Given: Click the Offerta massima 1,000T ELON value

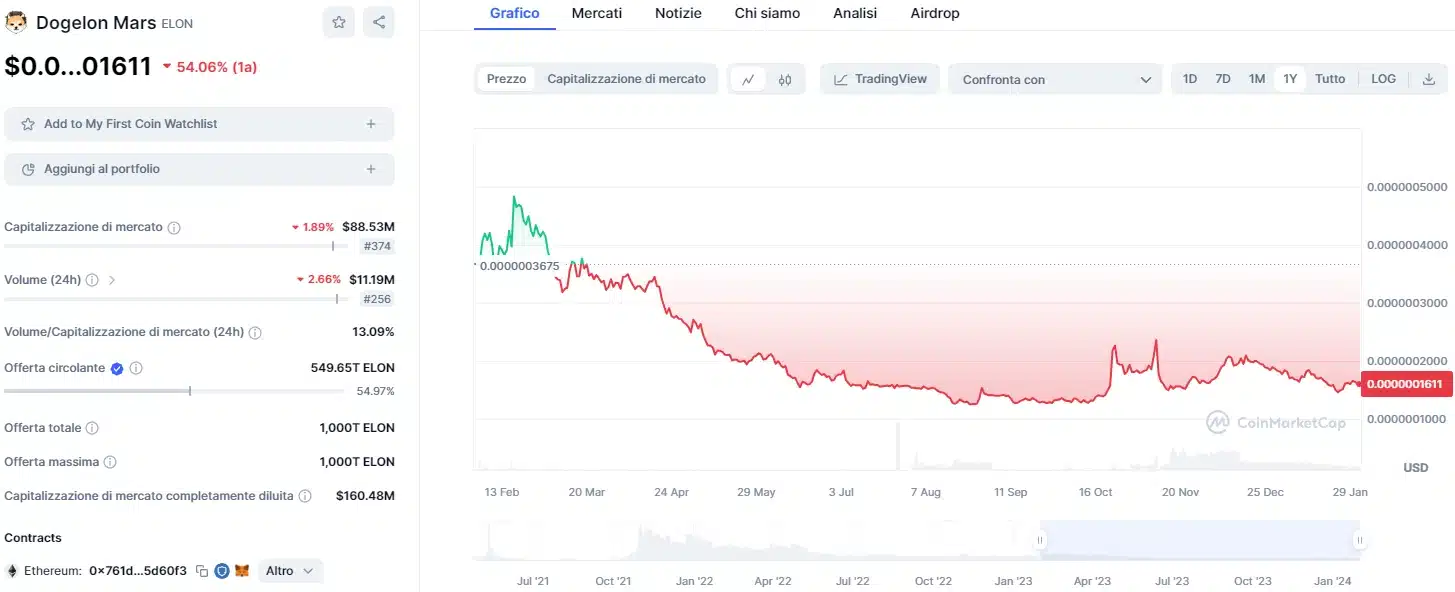Looking at the screenshot, I should click(x=357, y=462).
